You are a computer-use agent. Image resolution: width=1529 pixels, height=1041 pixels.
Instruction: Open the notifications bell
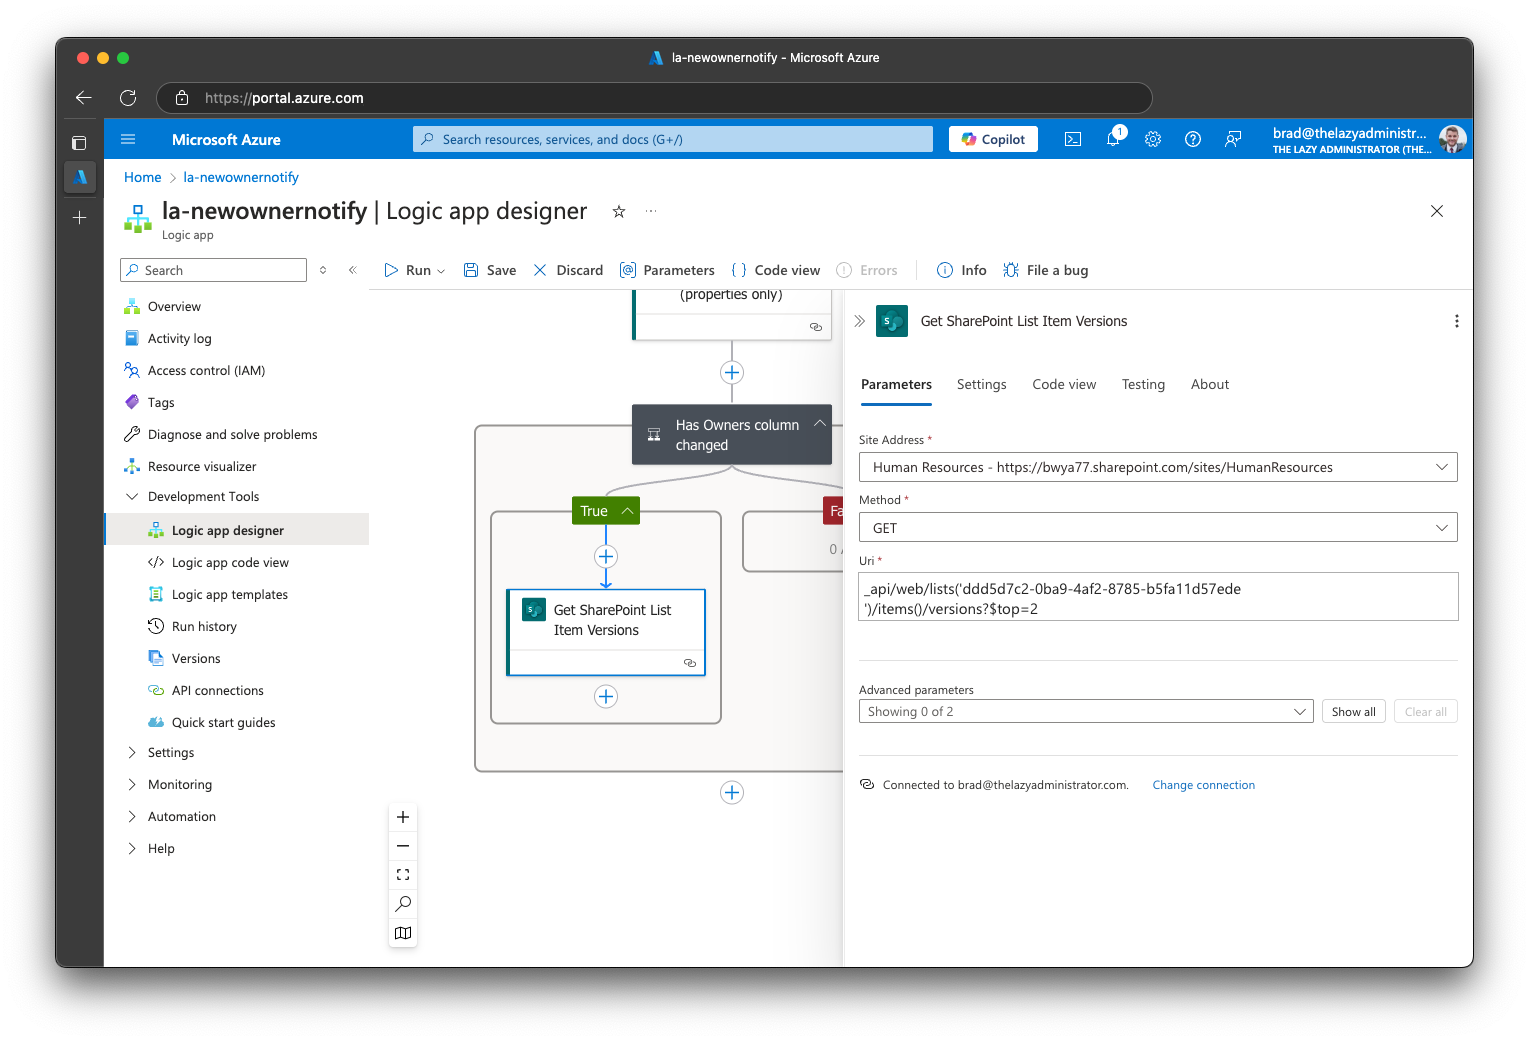coord(1113,139)
